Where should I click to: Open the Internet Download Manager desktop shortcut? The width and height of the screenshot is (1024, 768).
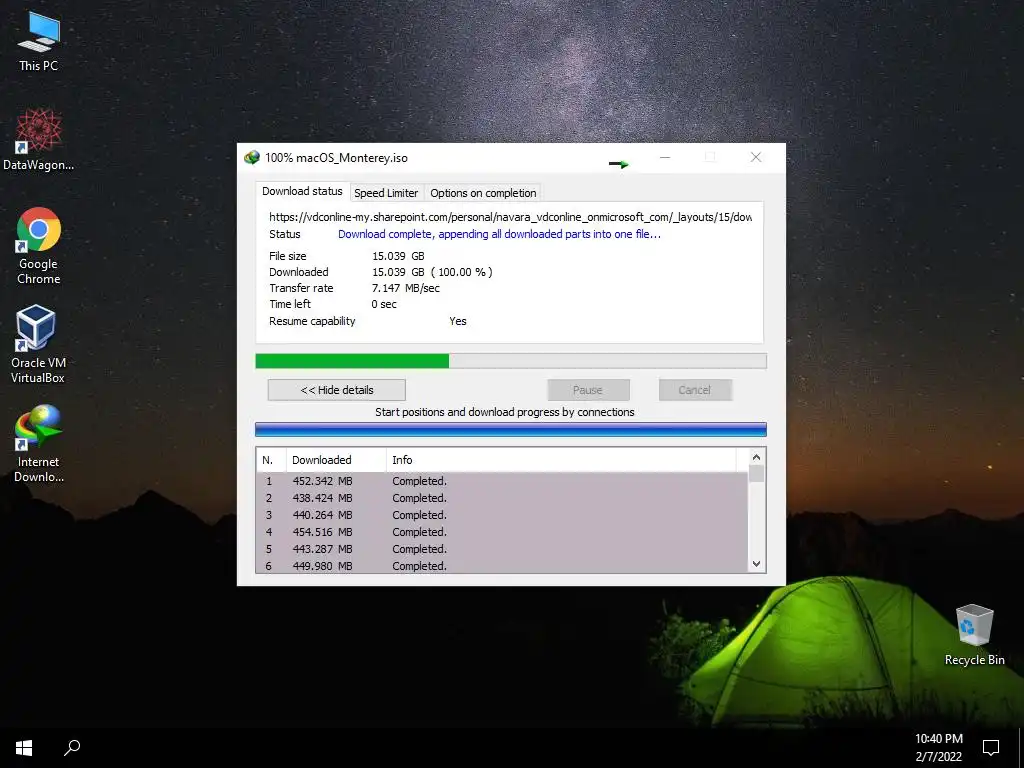[x=39, y=443]
